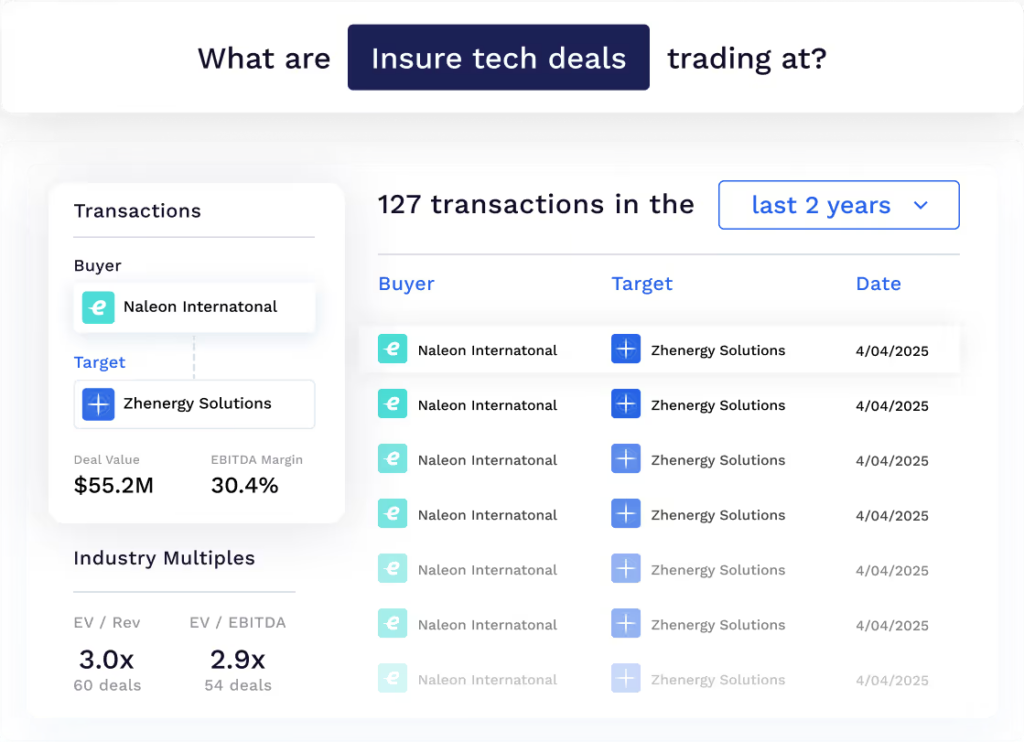
Task: Click the blue Target link in the Transactions panel
Action: click(100, 362)
